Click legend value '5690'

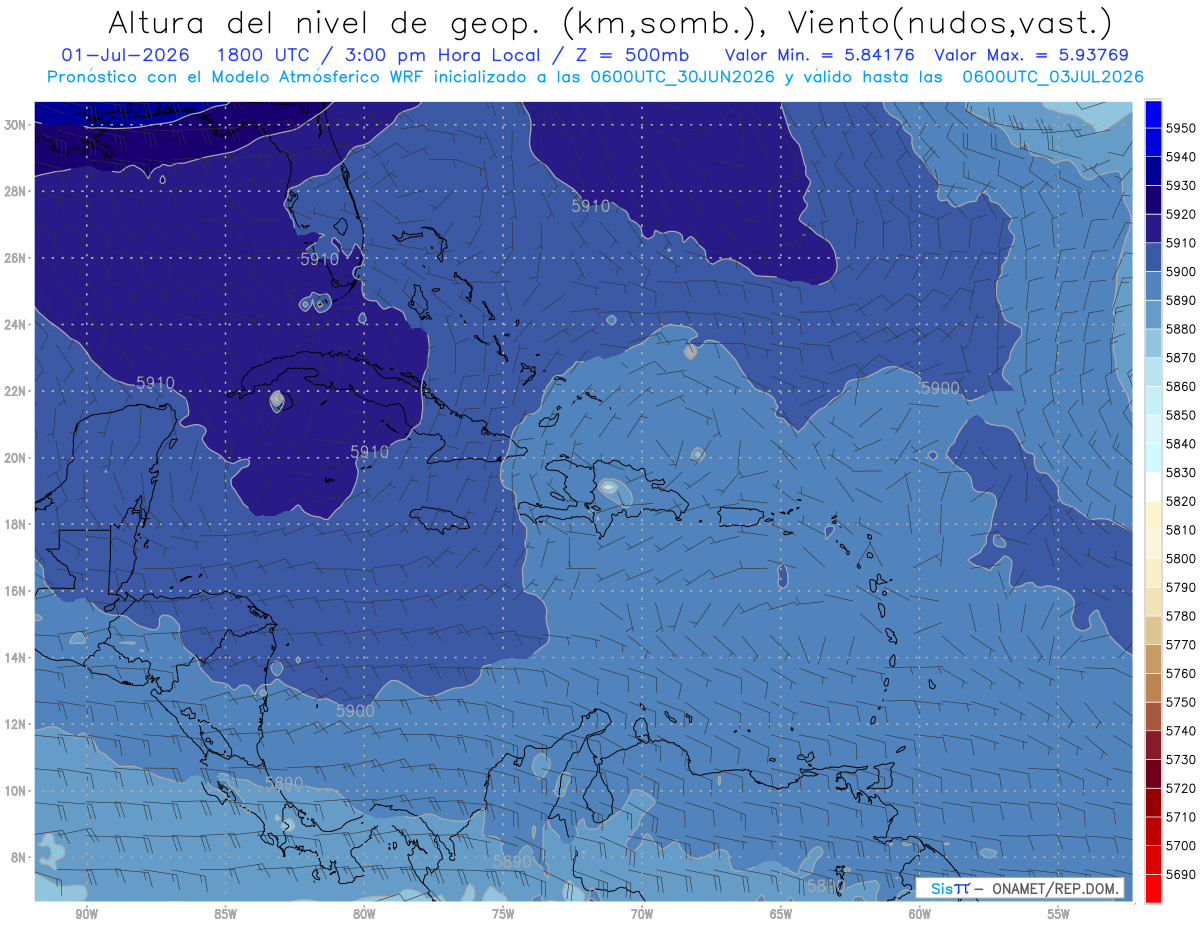tap(1180, 874)
